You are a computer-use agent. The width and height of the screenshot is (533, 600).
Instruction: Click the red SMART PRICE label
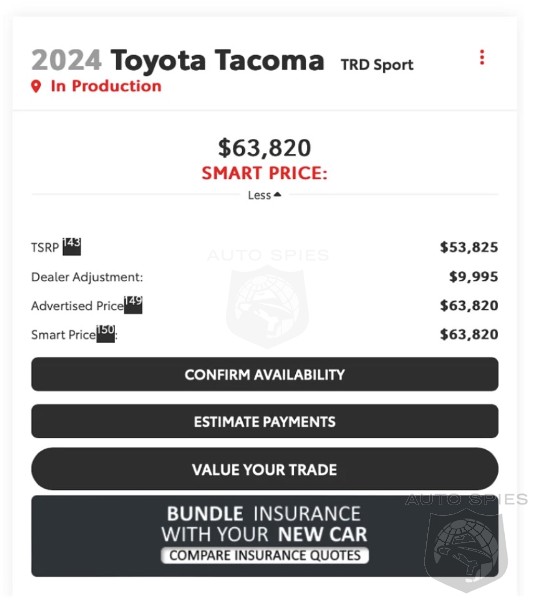[x=264, y=173]
